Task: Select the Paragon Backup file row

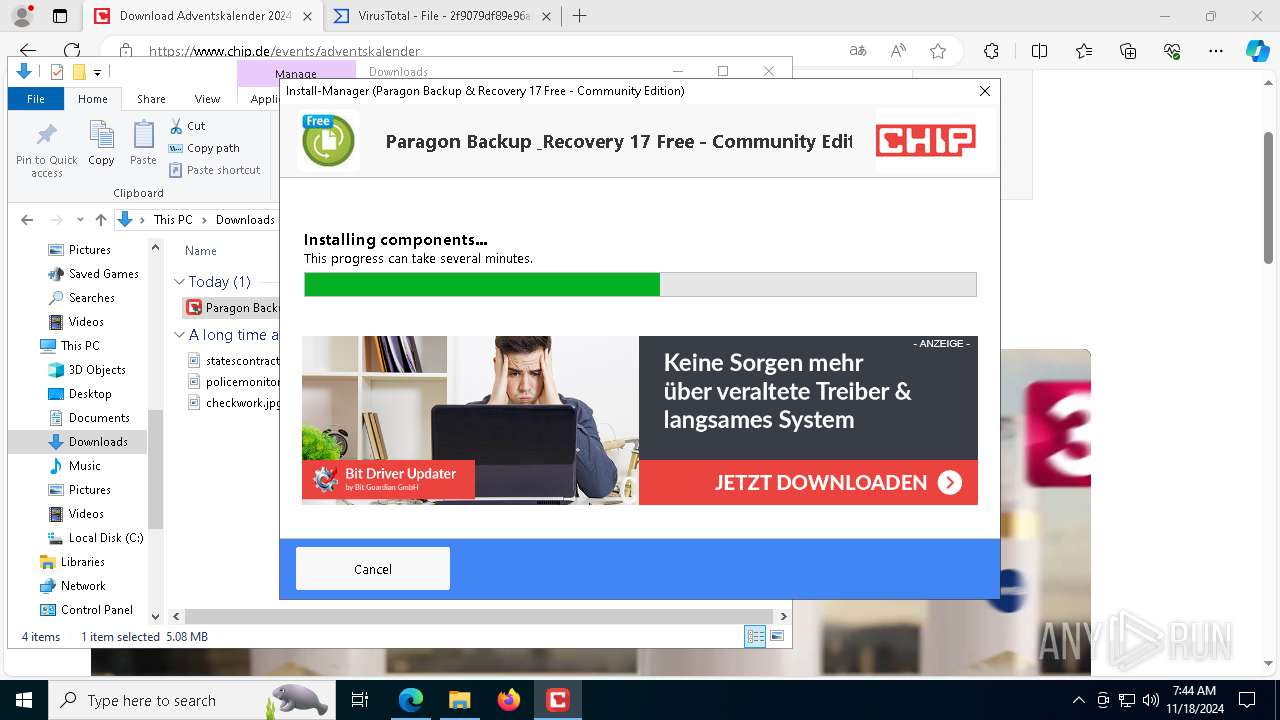Action: click(232, 308)
